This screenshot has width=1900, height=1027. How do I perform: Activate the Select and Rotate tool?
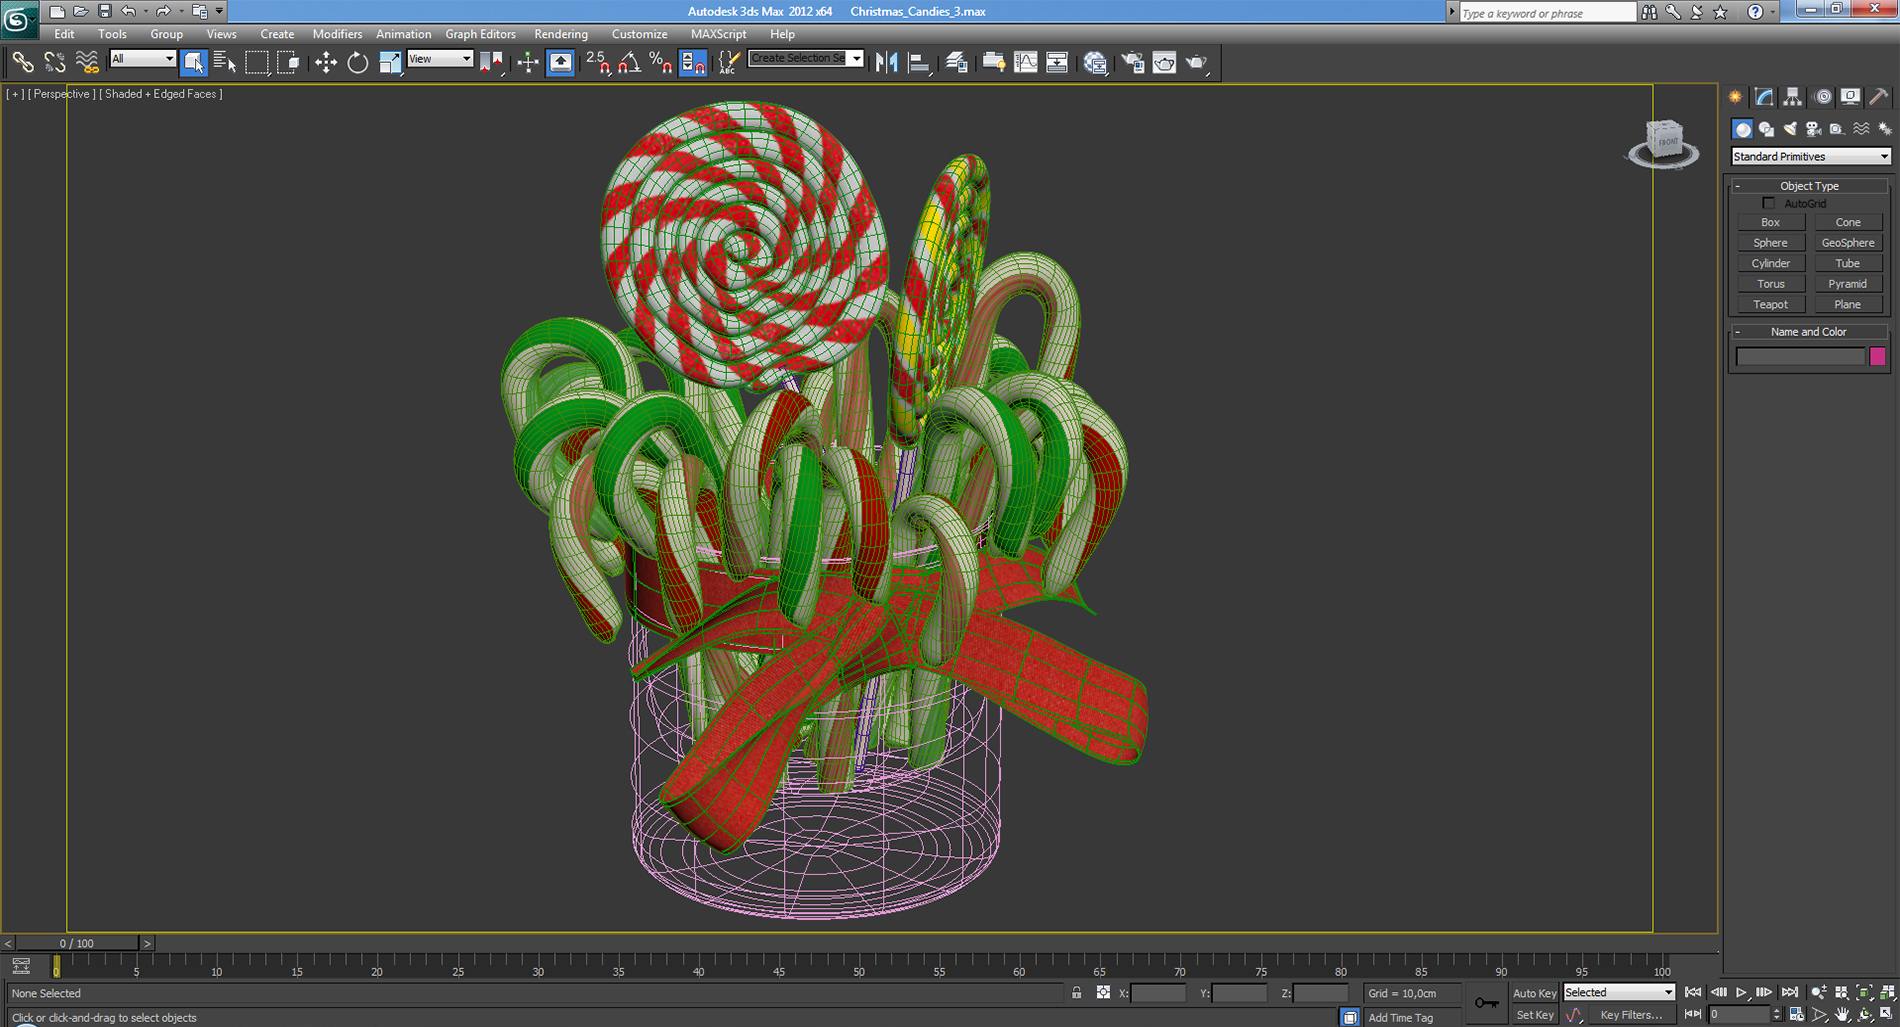(x=357, y=62)
